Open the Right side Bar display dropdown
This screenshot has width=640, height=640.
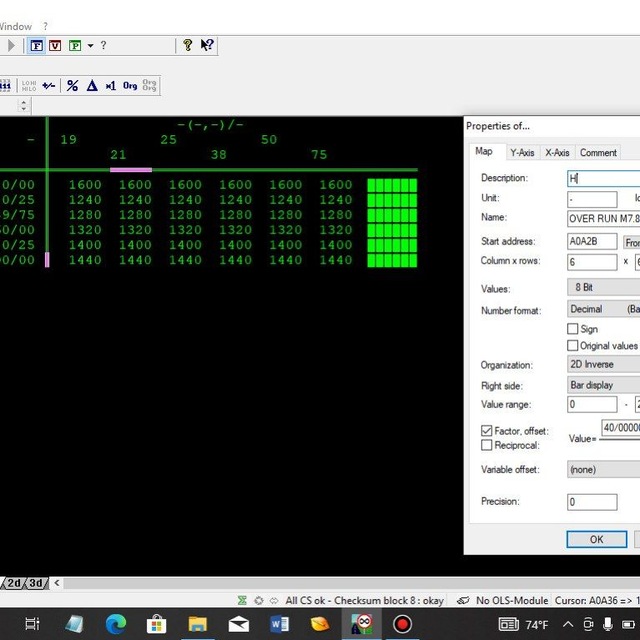pyautogui.click(x=603, y=385)
